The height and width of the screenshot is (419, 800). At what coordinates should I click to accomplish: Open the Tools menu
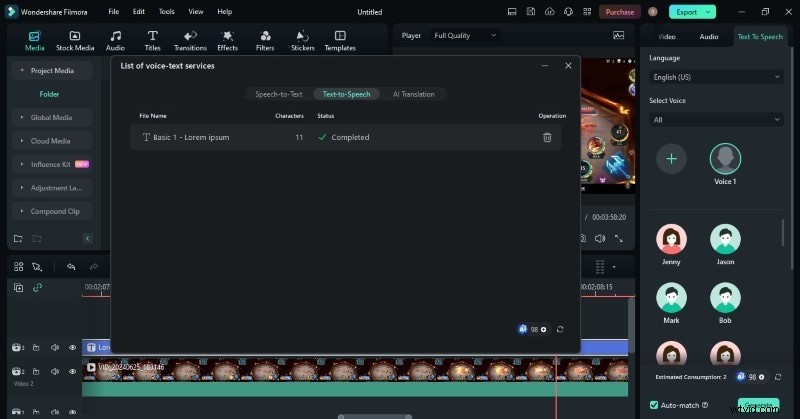point(166,12)
